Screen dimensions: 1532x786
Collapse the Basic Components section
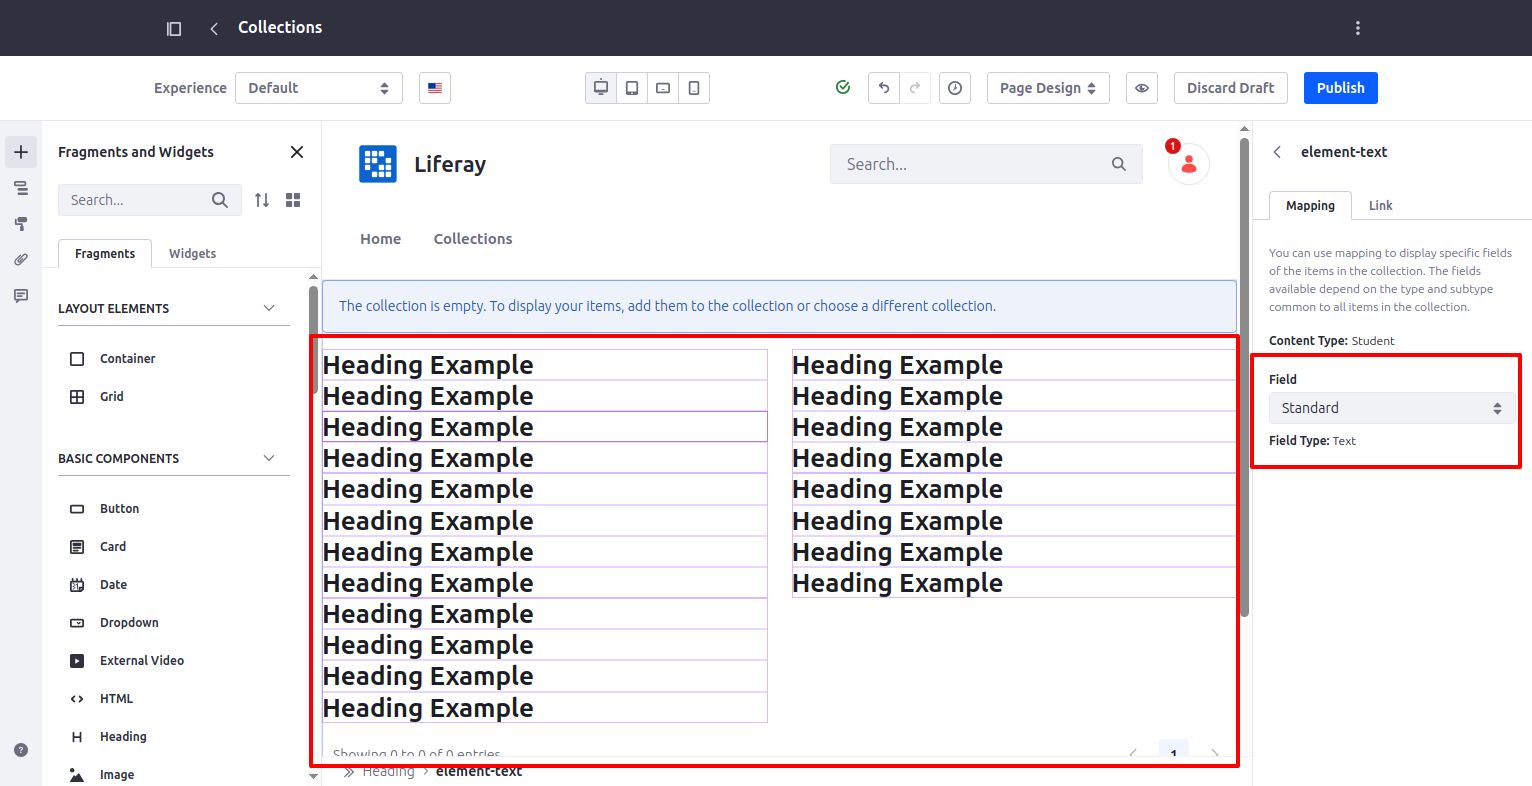[174, 458]
